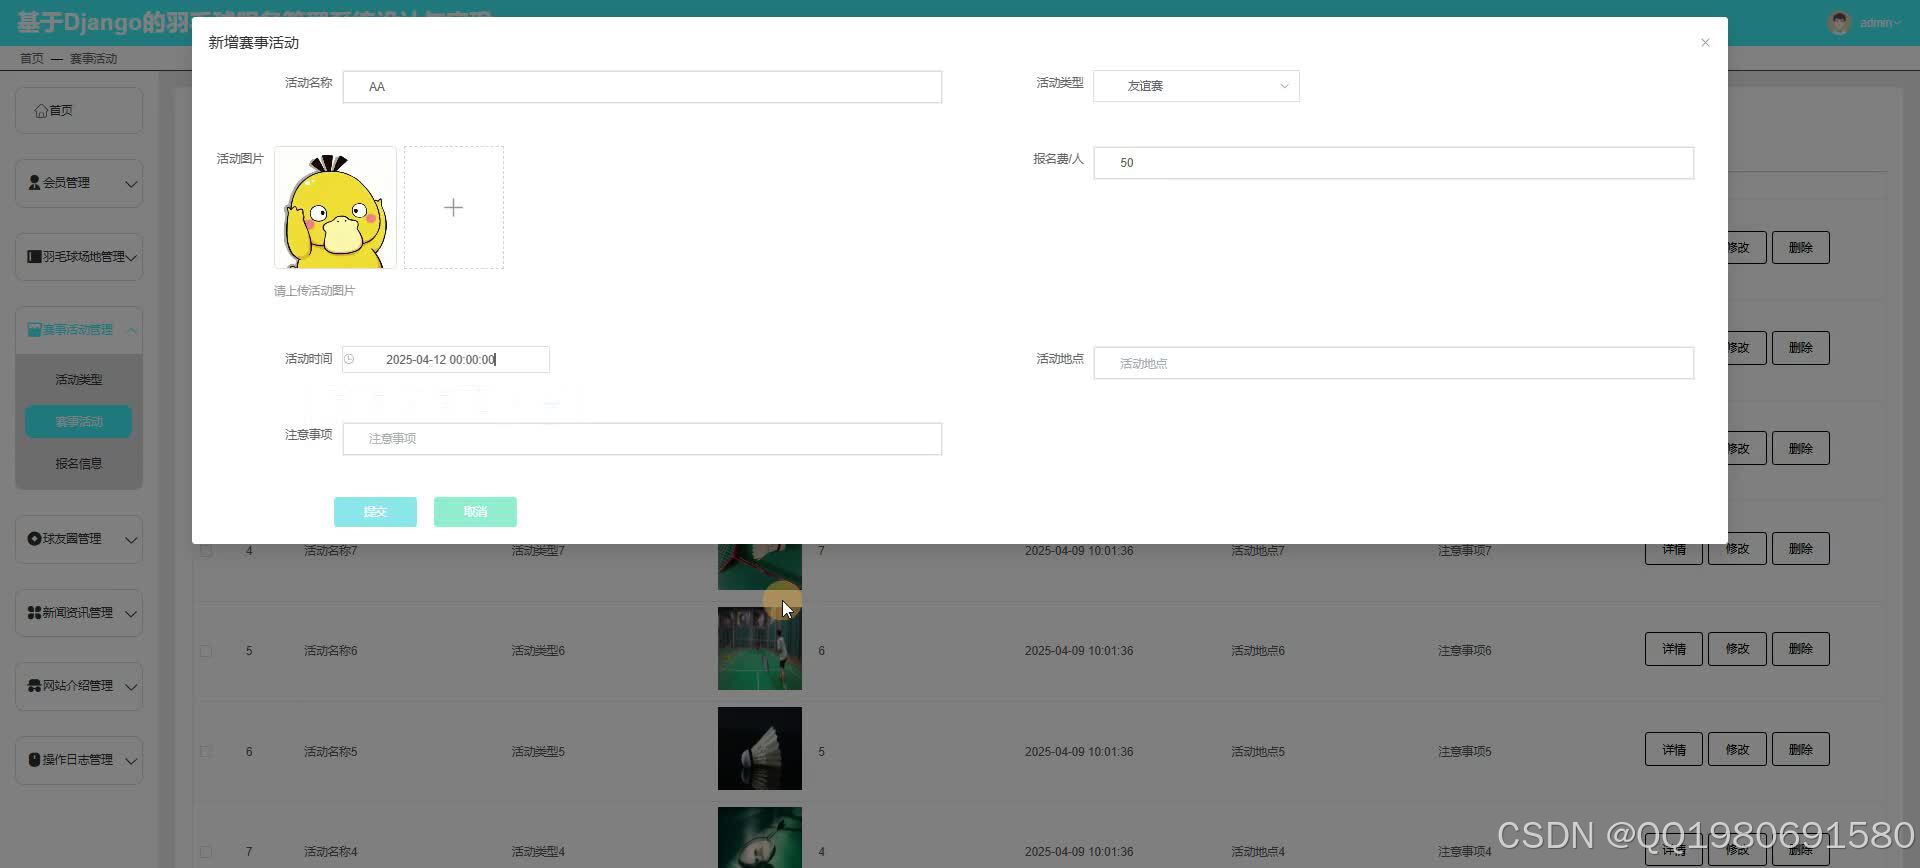Tick the checkbox for row 活动名称6
This screenshot has width=1920, height=868.
pyautogui.click(x=206, y=651)
